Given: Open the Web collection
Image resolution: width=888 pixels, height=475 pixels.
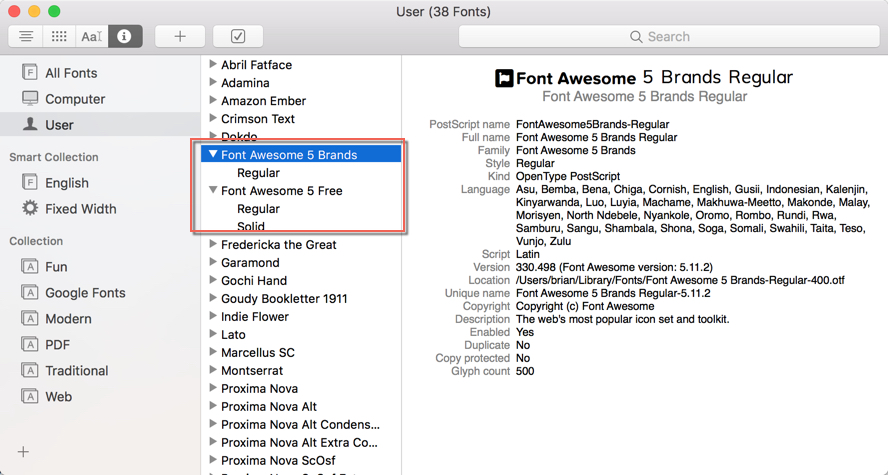Looking at the screenshot, I should click(100, 397).
